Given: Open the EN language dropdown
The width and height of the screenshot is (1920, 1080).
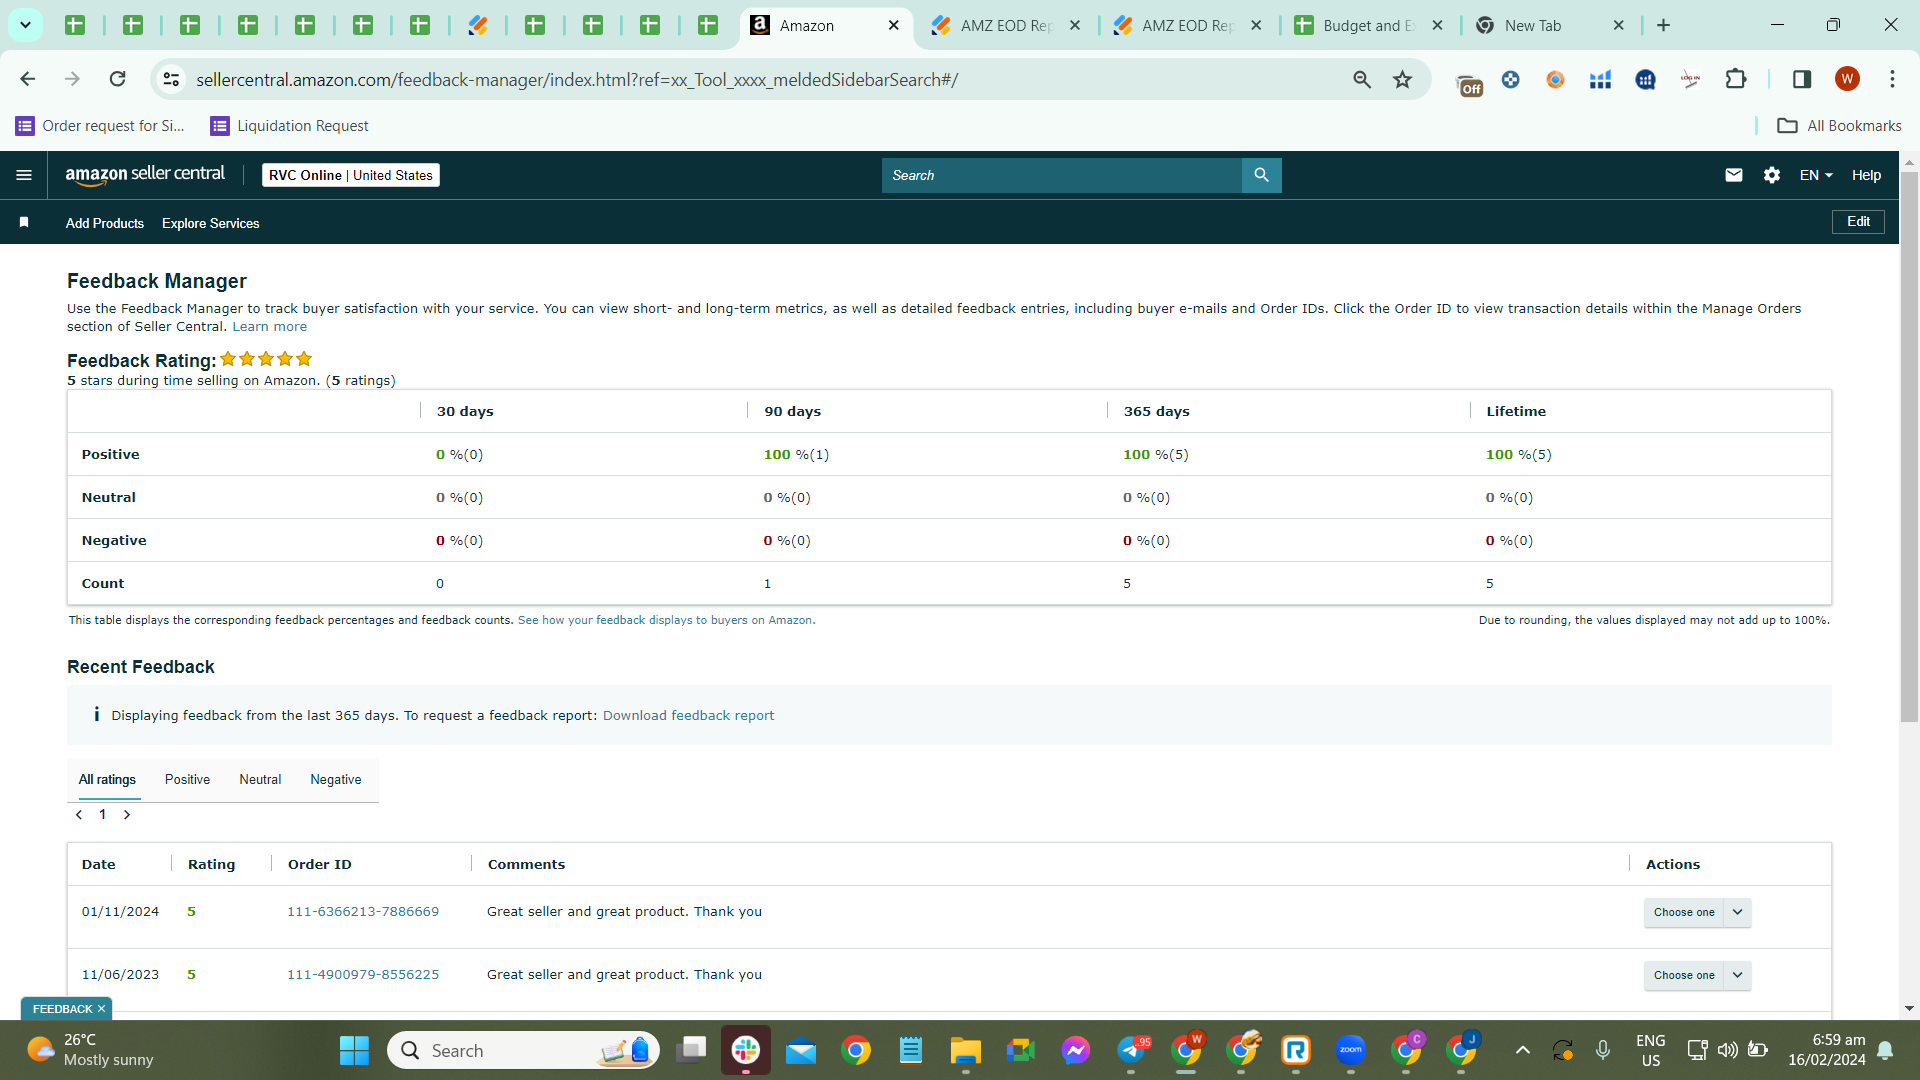Looking at the screenshot, I should pos(1816,175).
